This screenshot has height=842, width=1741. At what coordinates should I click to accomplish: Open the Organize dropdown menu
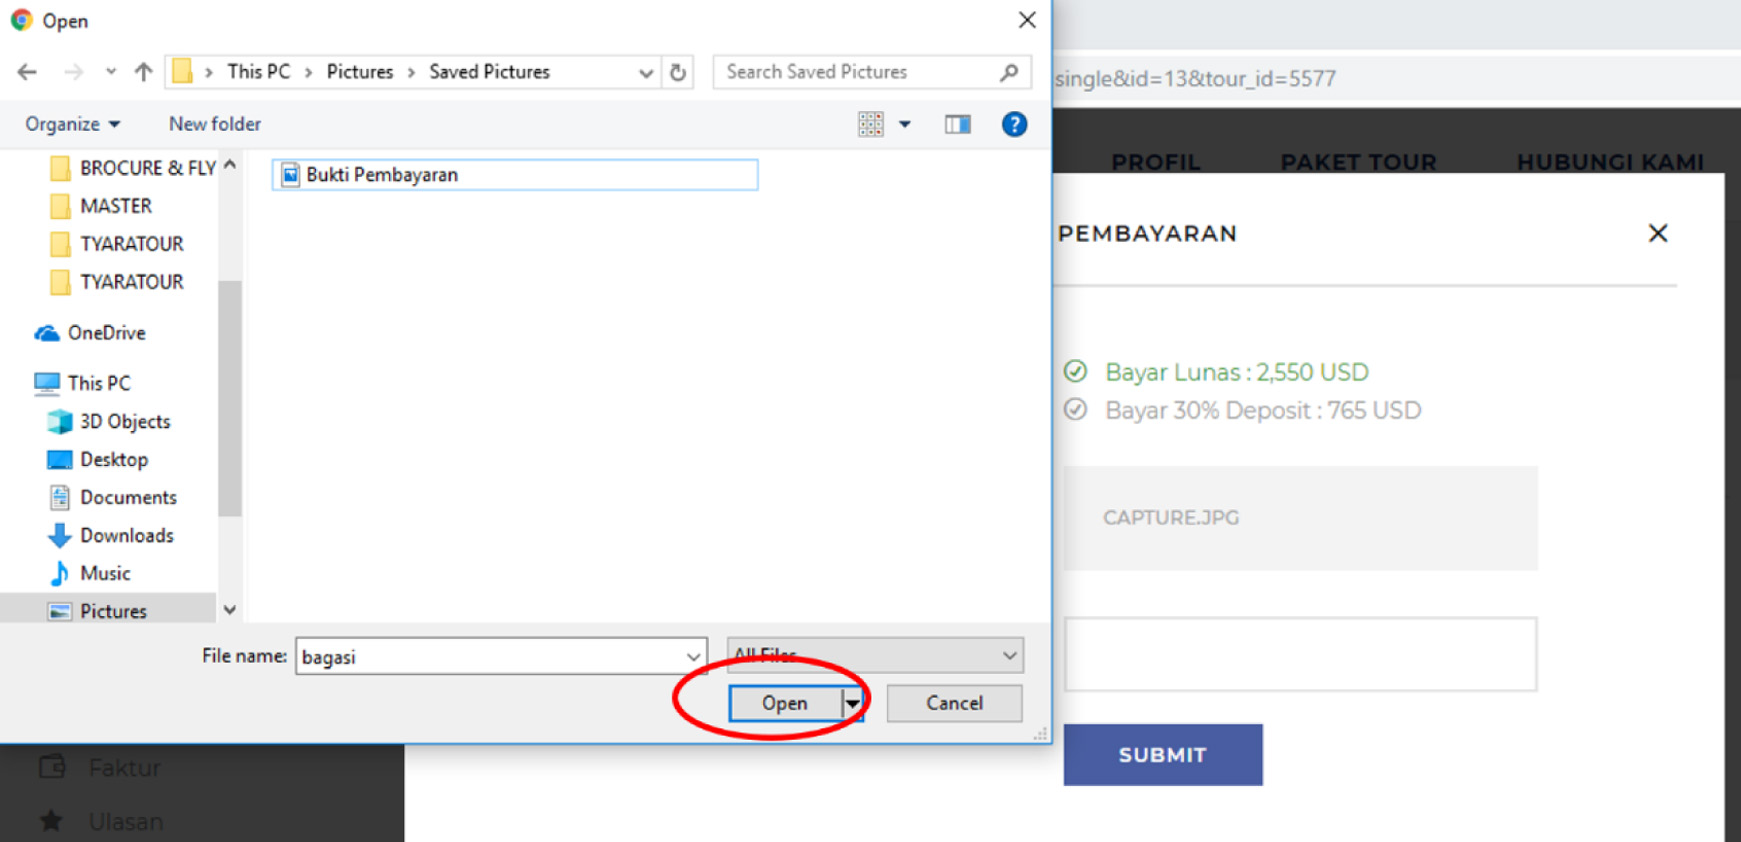(72, 124)
